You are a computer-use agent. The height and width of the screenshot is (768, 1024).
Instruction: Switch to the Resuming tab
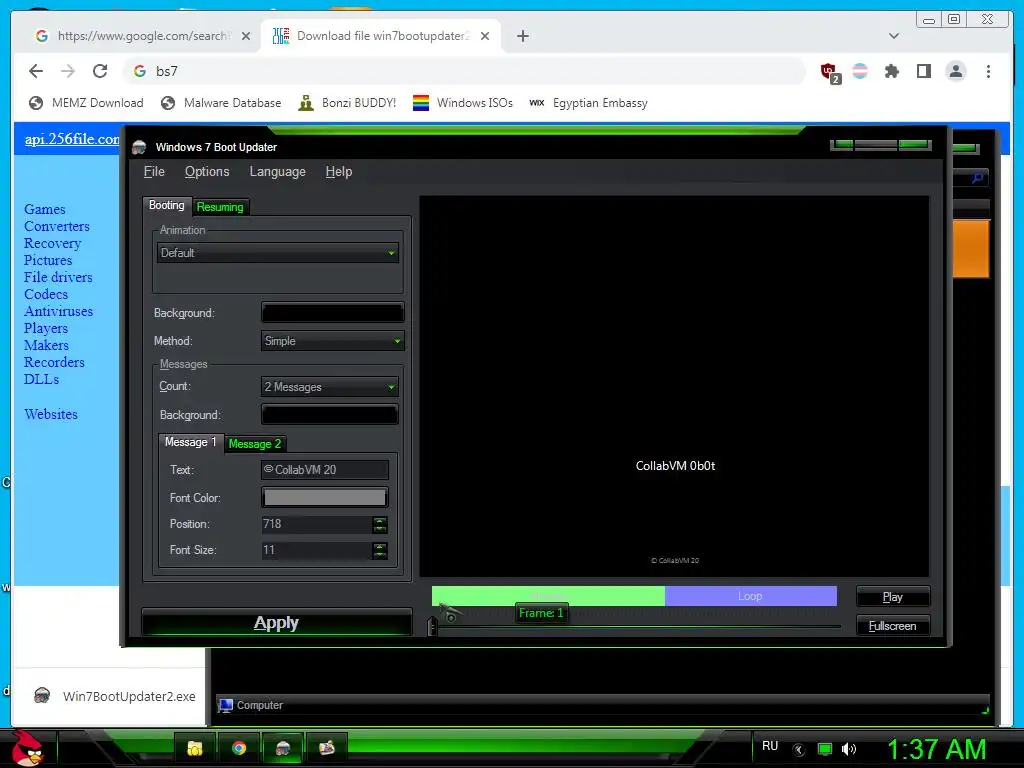220,207
